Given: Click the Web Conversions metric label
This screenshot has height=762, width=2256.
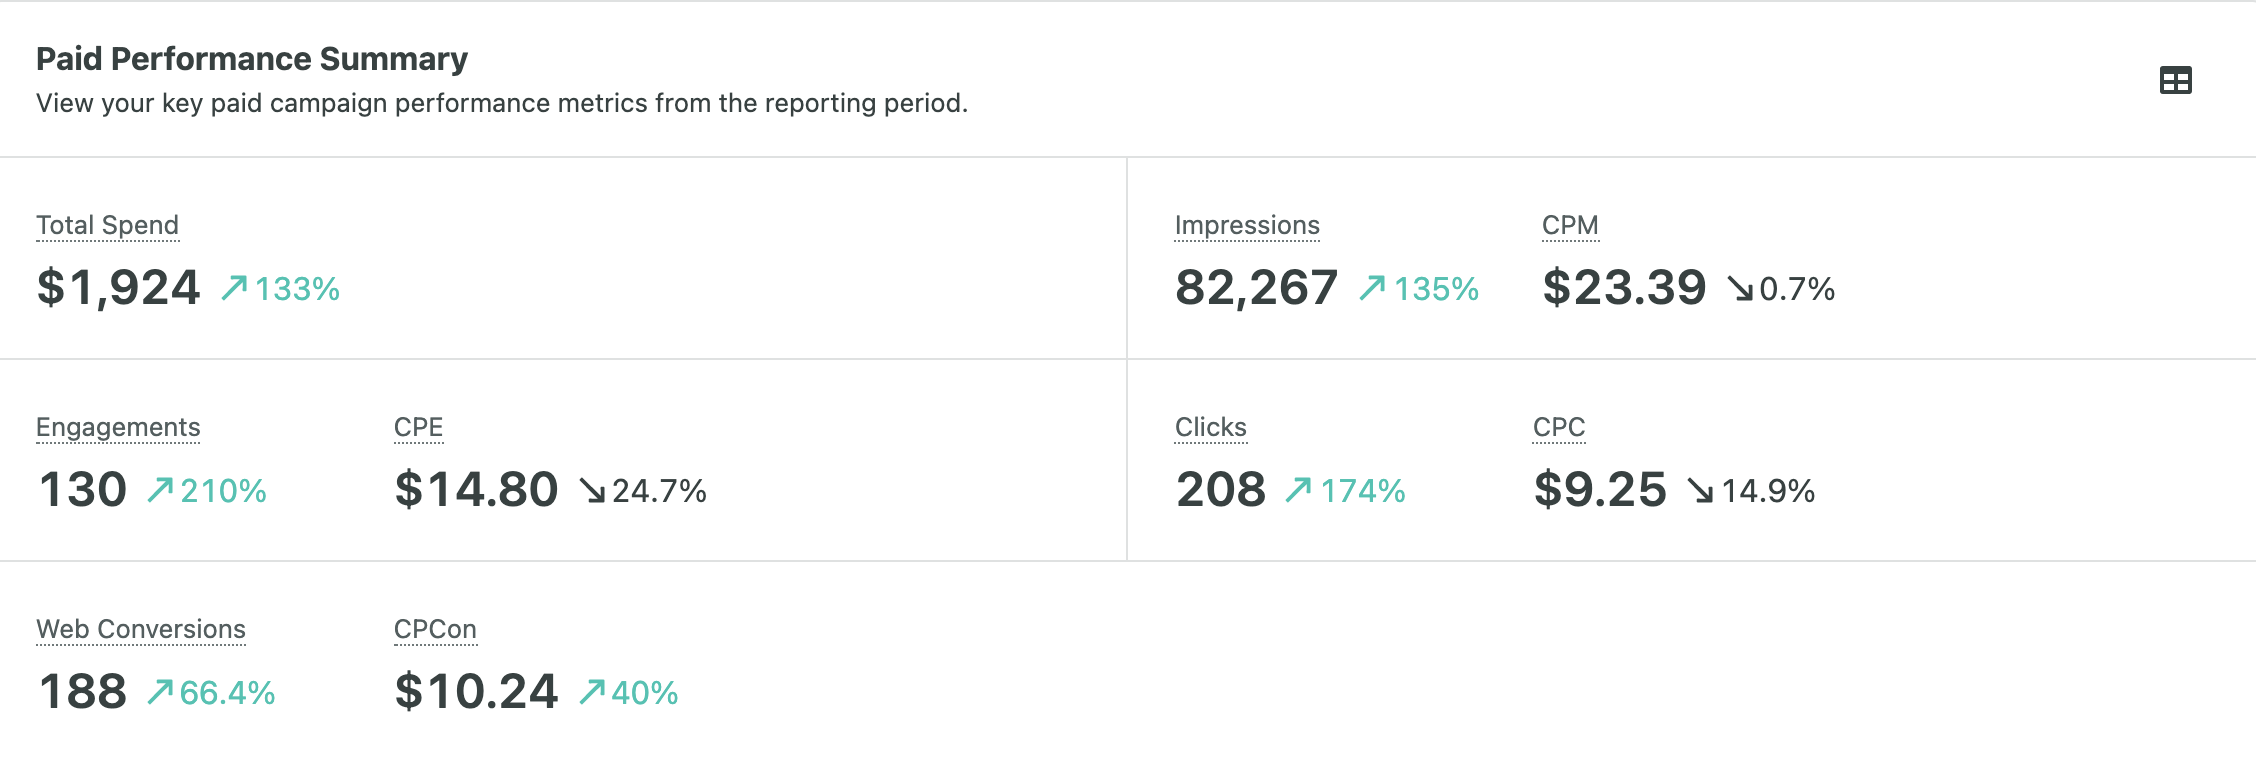Looking at the screenshot, I should pos(141,630).
